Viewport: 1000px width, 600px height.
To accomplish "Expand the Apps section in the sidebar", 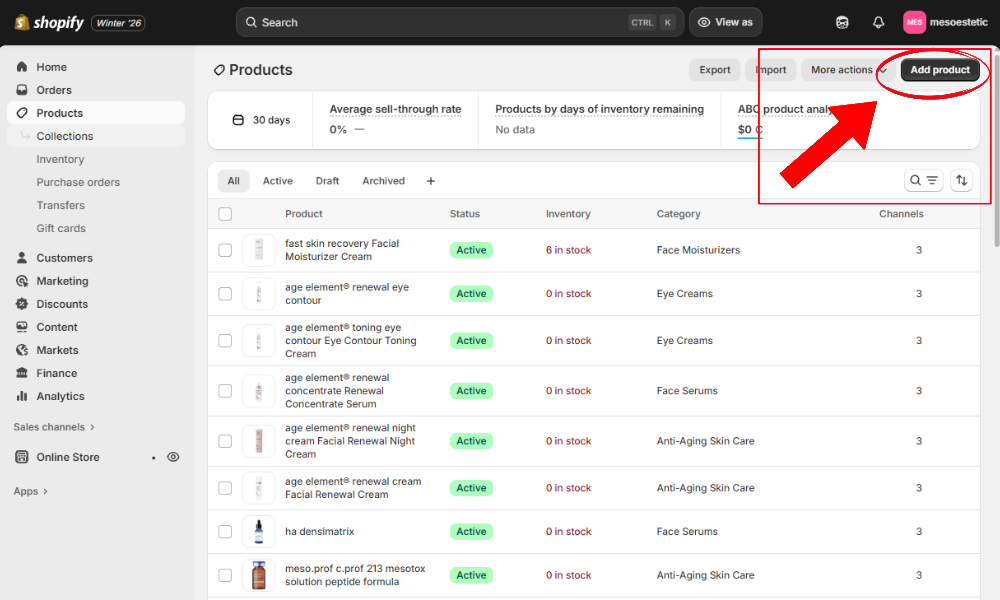I will 27,491.
